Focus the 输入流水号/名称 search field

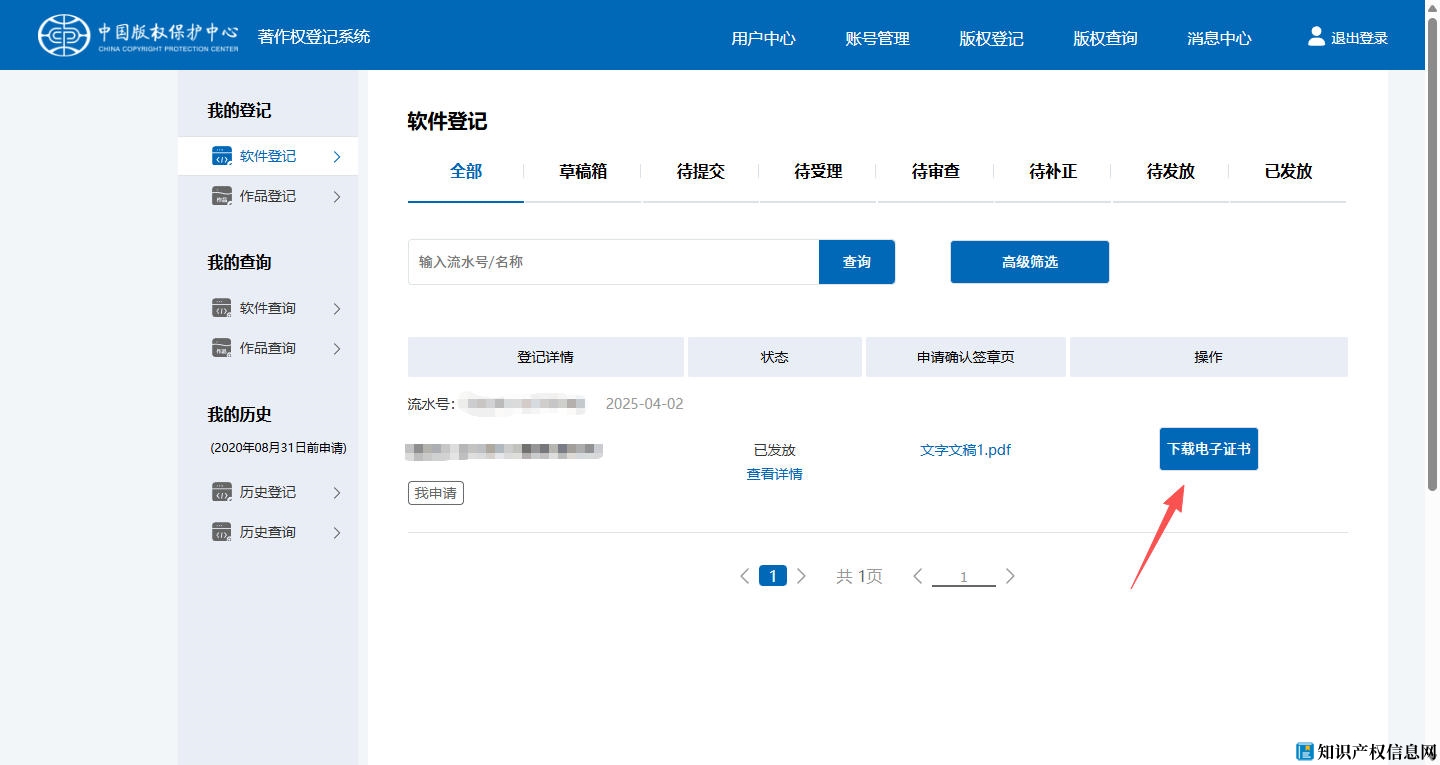point(612,262)
